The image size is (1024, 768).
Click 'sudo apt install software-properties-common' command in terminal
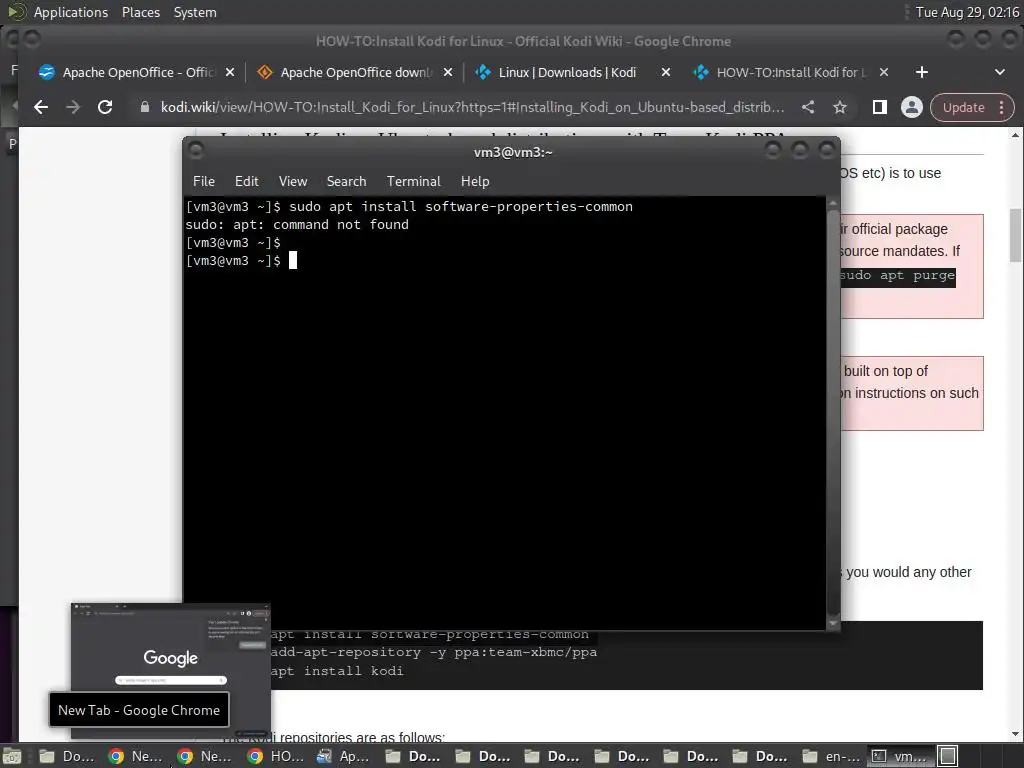coord(460,206)
